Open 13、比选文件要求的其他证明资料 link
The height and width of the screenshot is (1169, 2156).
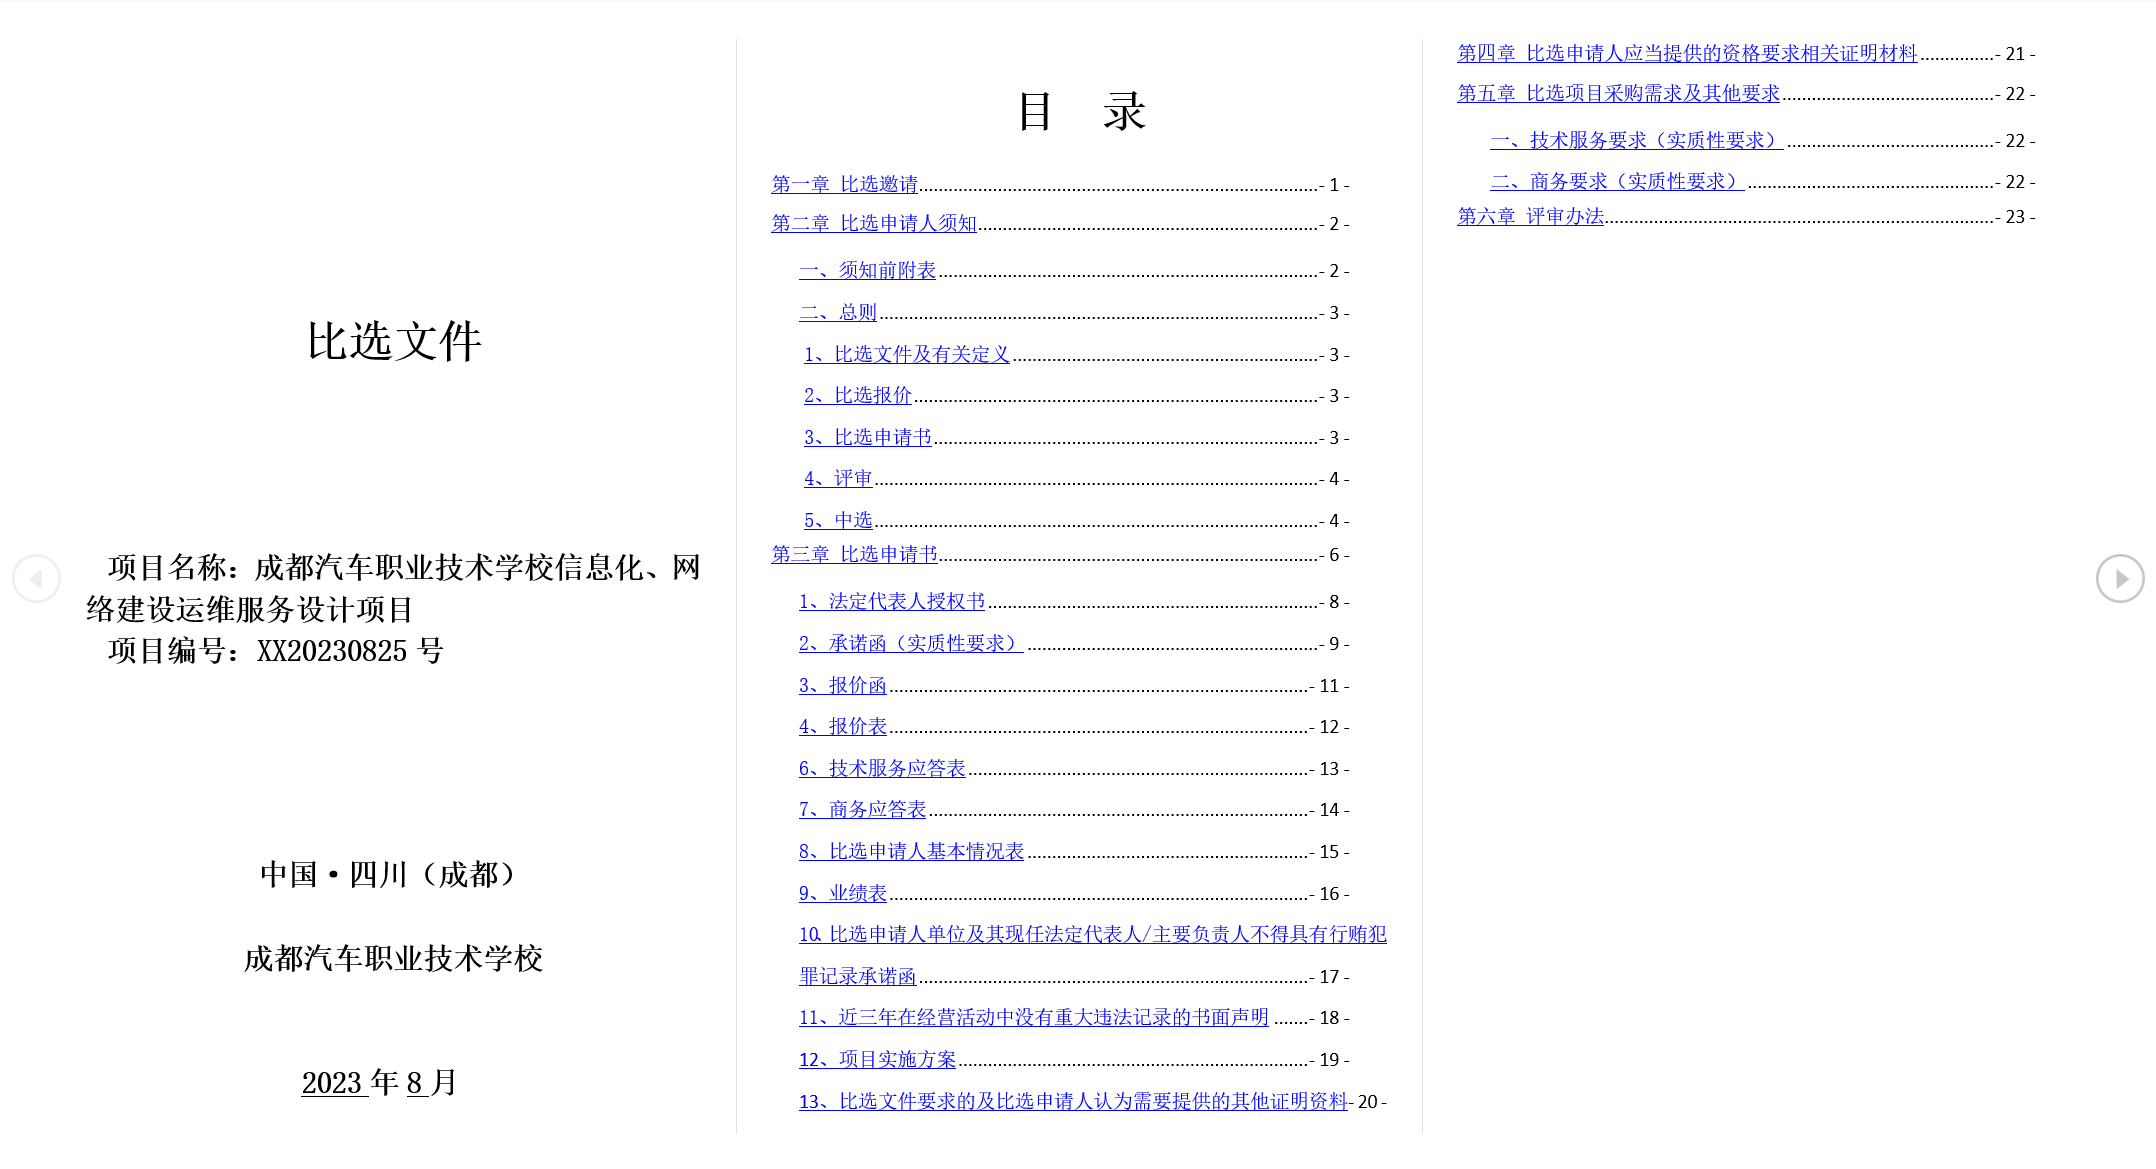[x=1074, y=1101]
